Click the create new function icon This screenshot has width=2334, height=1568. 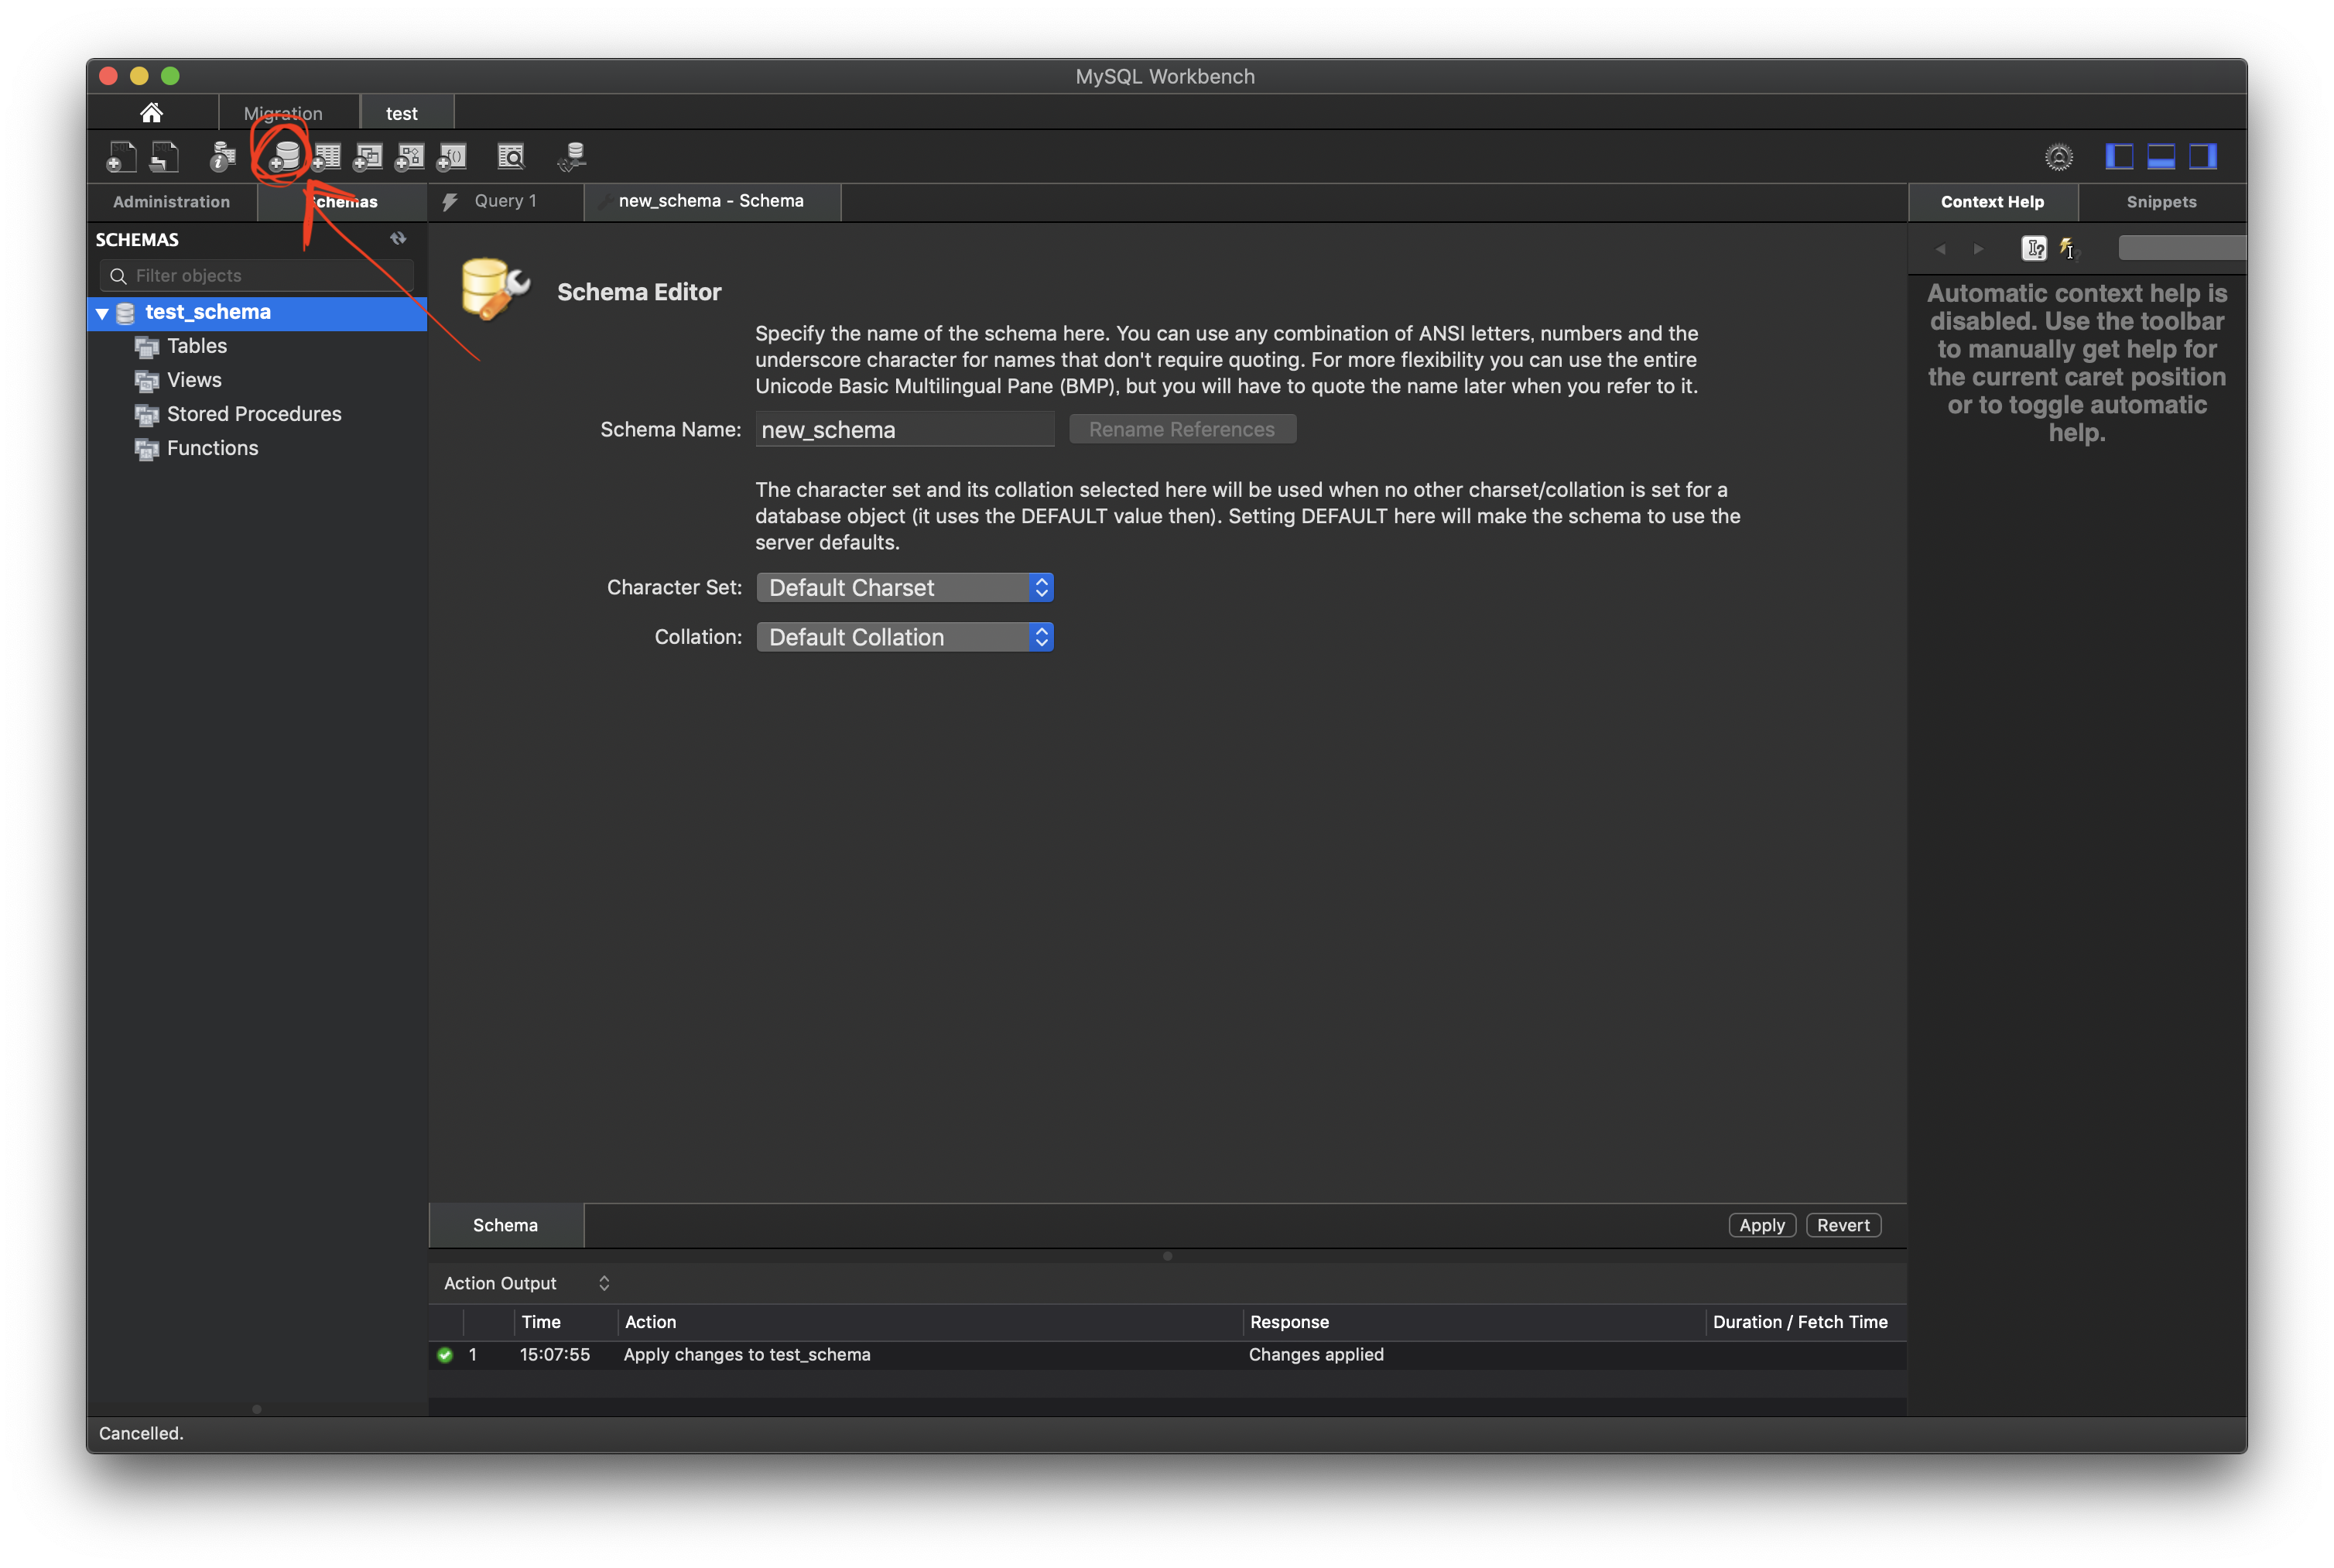pos(452,156)
